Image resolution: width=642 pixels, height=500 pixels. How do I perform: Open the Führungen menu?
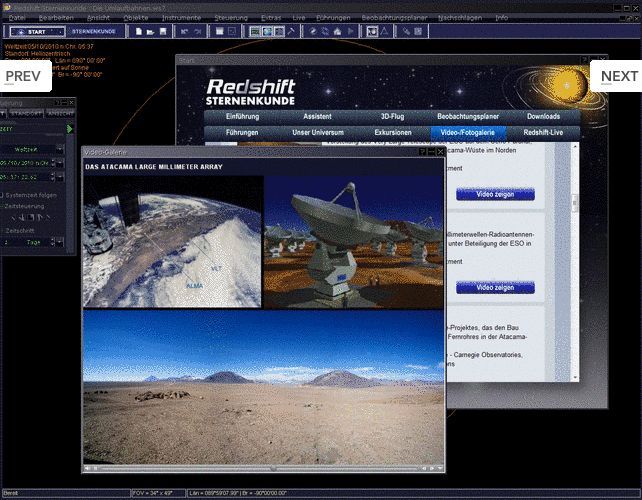[x=333, y=18]
